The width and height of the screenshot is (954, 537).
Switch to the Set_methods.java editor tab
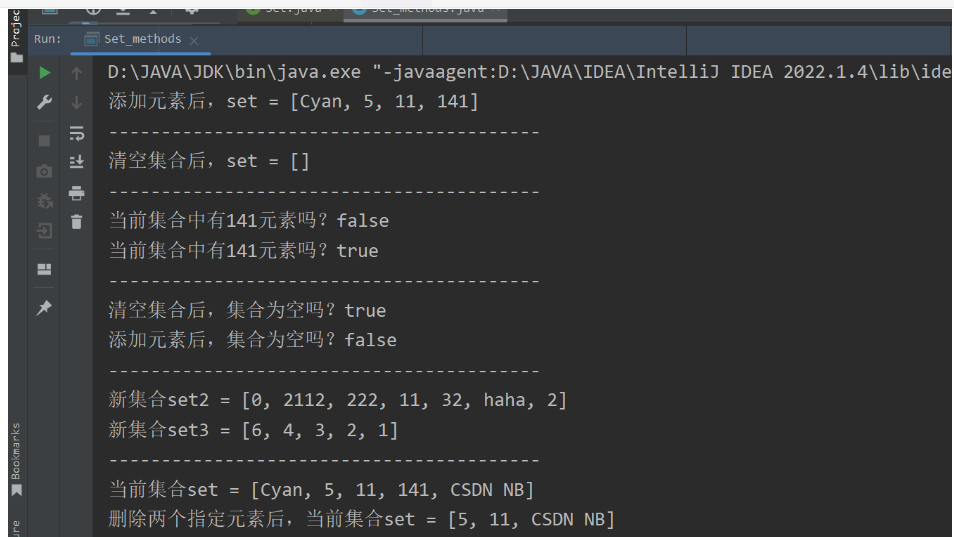(x=425, y=8)
